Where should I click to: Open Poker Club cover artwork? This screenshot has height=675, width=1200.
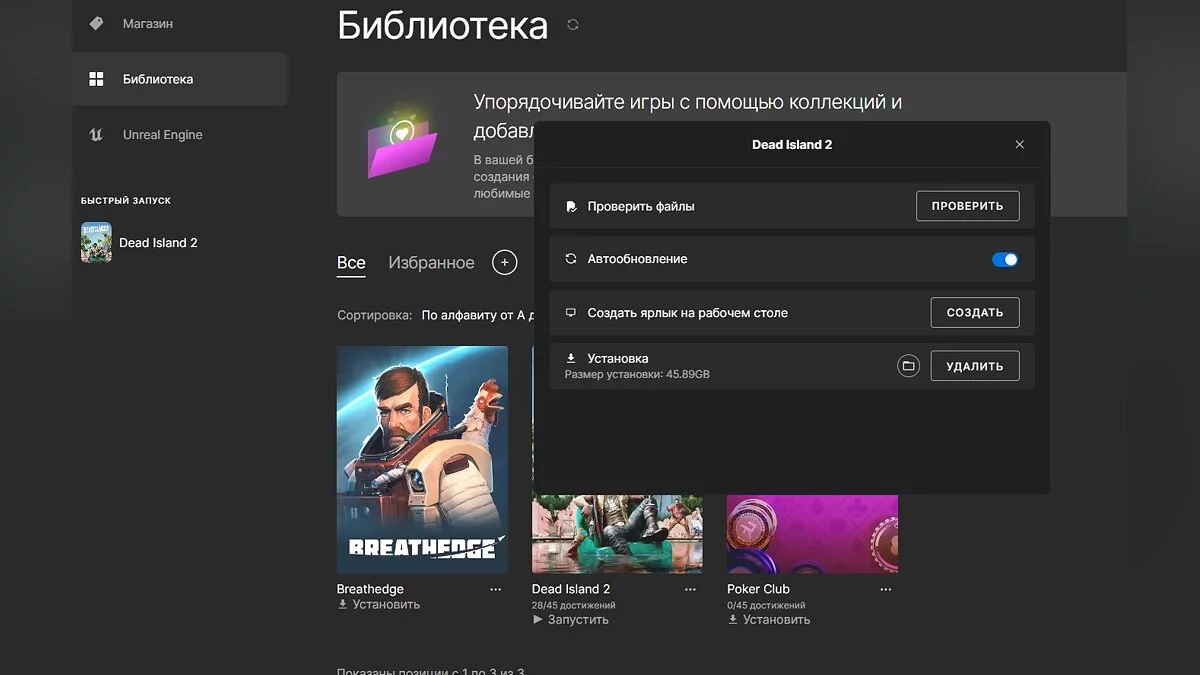point(812,533)
